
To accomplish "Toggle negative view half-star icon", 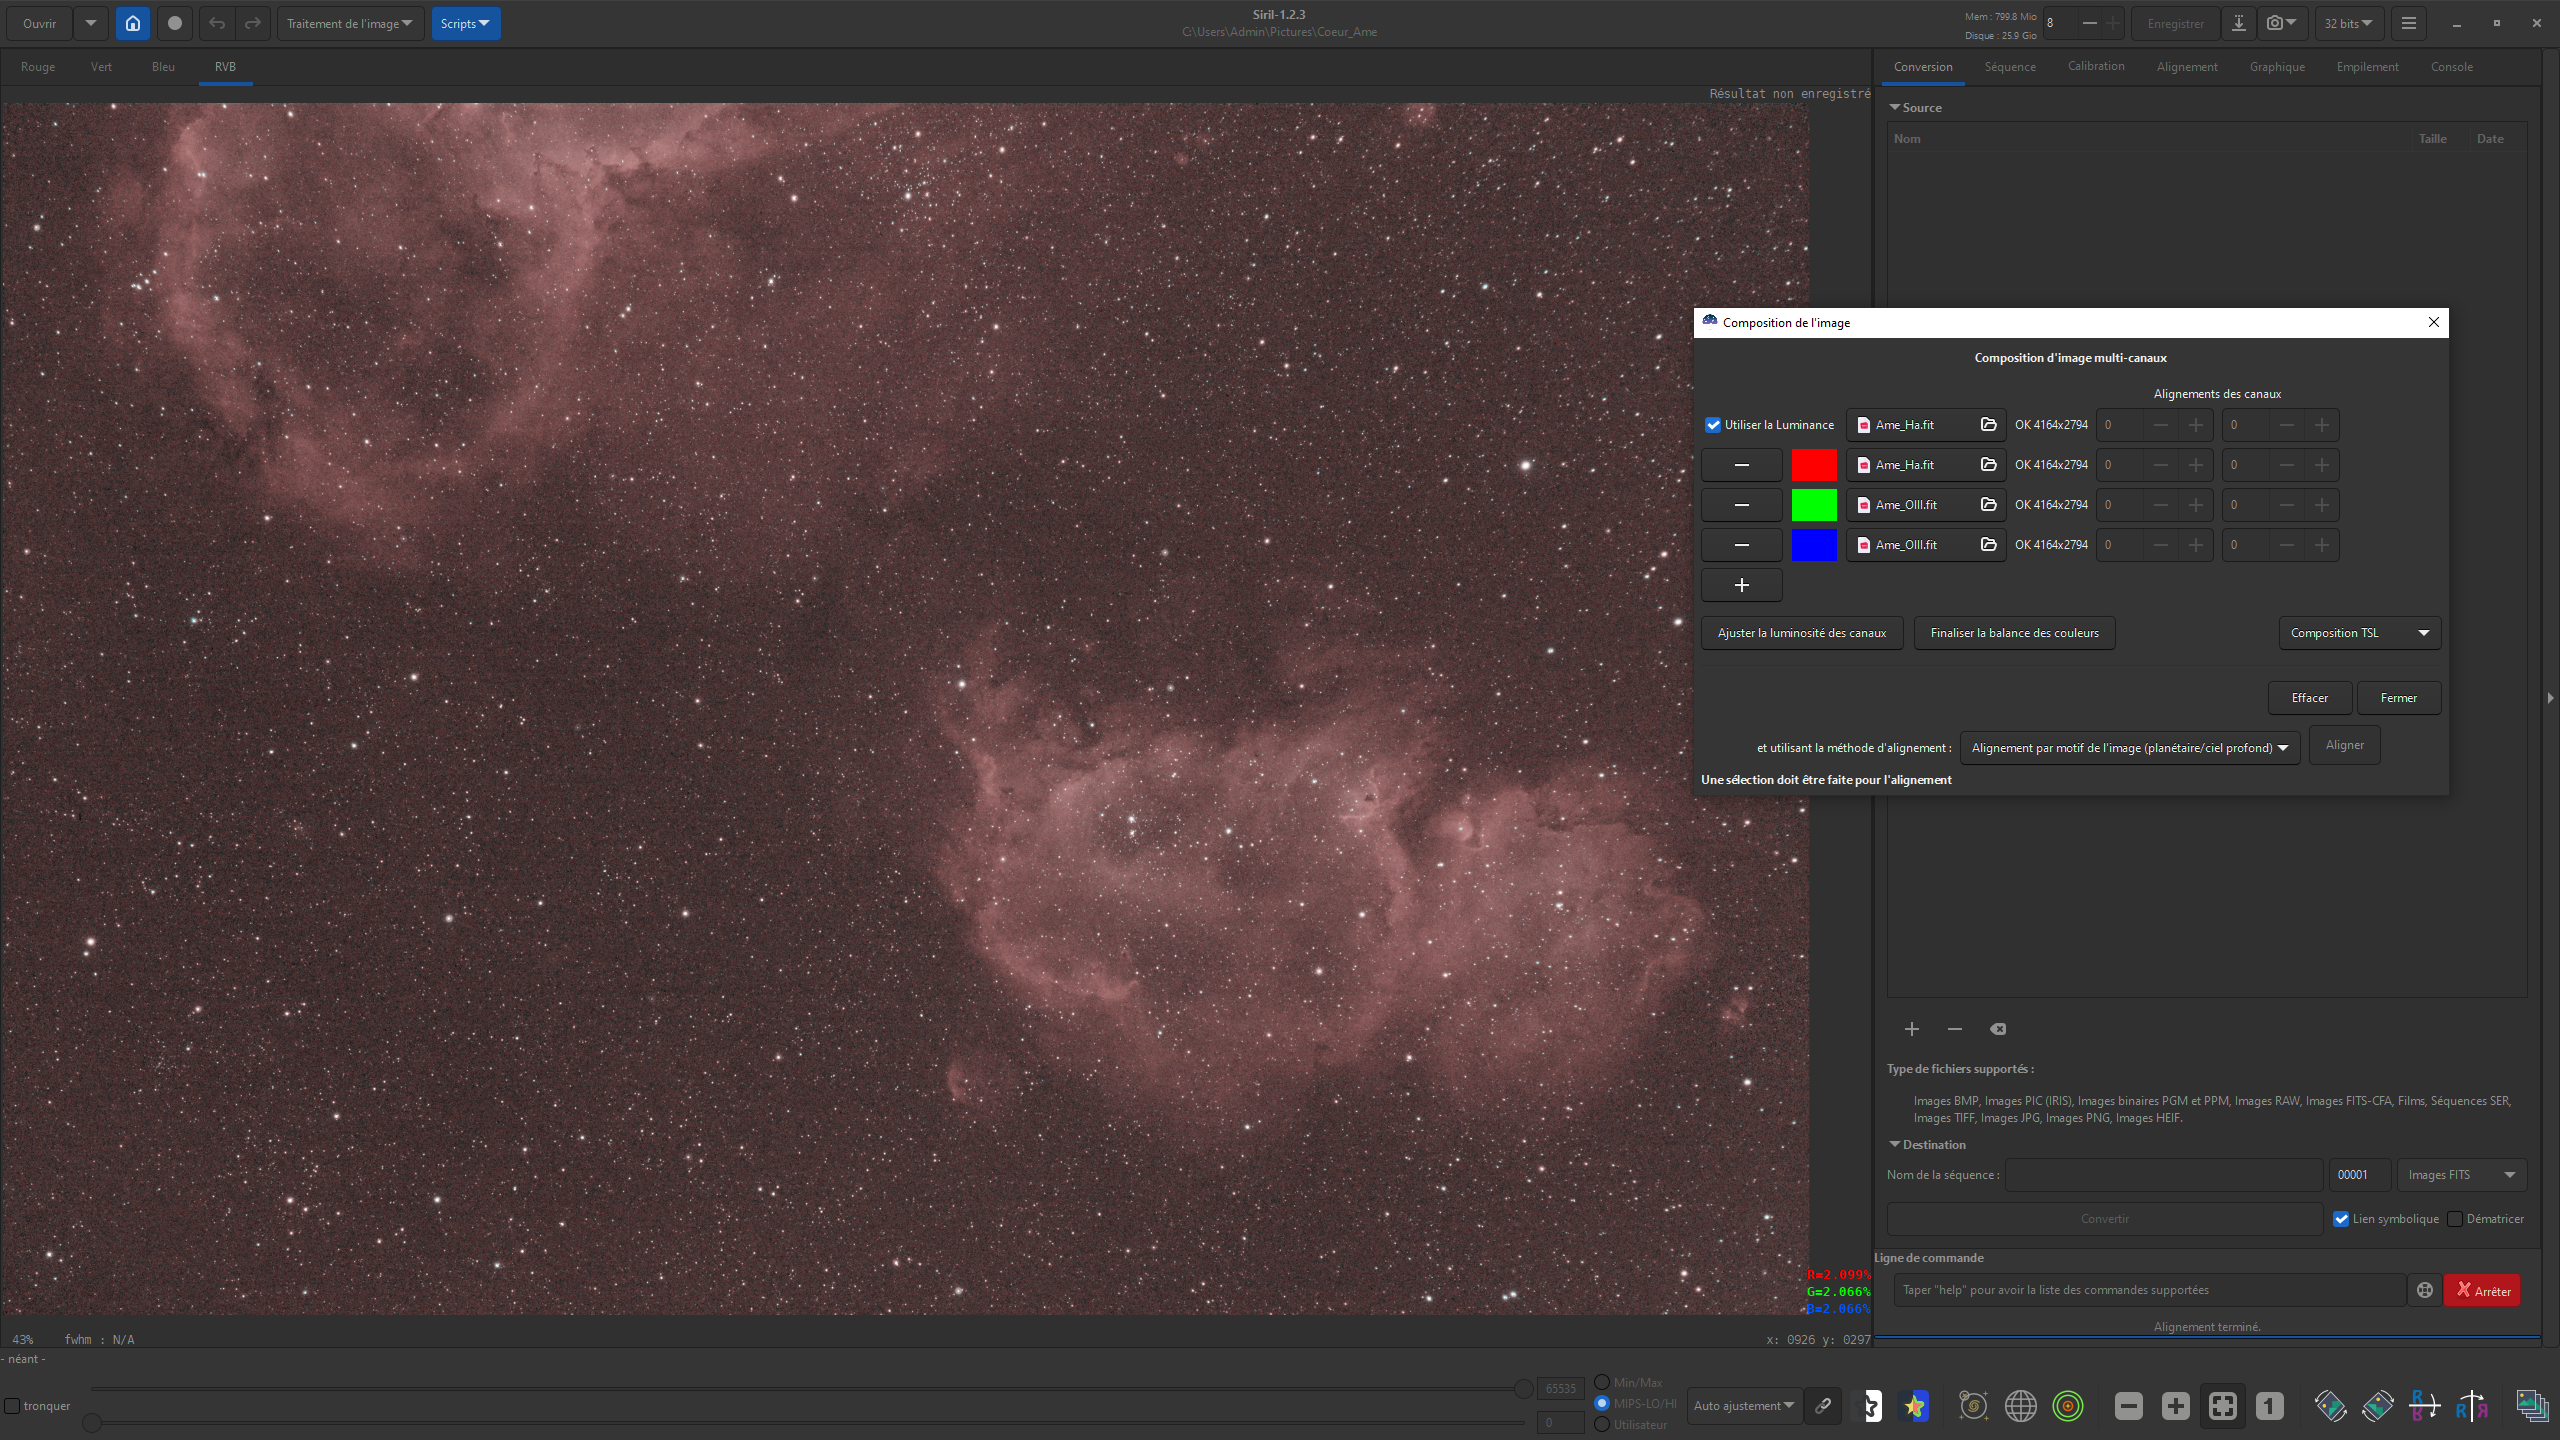I will point(1869,1406).
